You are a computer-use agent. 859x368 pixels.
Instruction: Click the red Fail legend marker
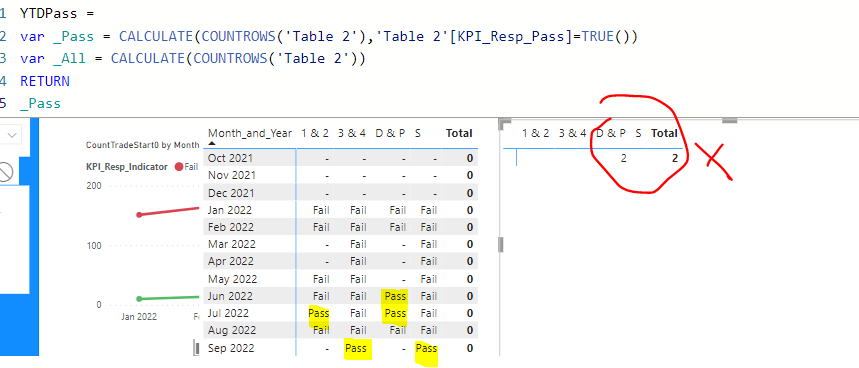coord(179,167)
